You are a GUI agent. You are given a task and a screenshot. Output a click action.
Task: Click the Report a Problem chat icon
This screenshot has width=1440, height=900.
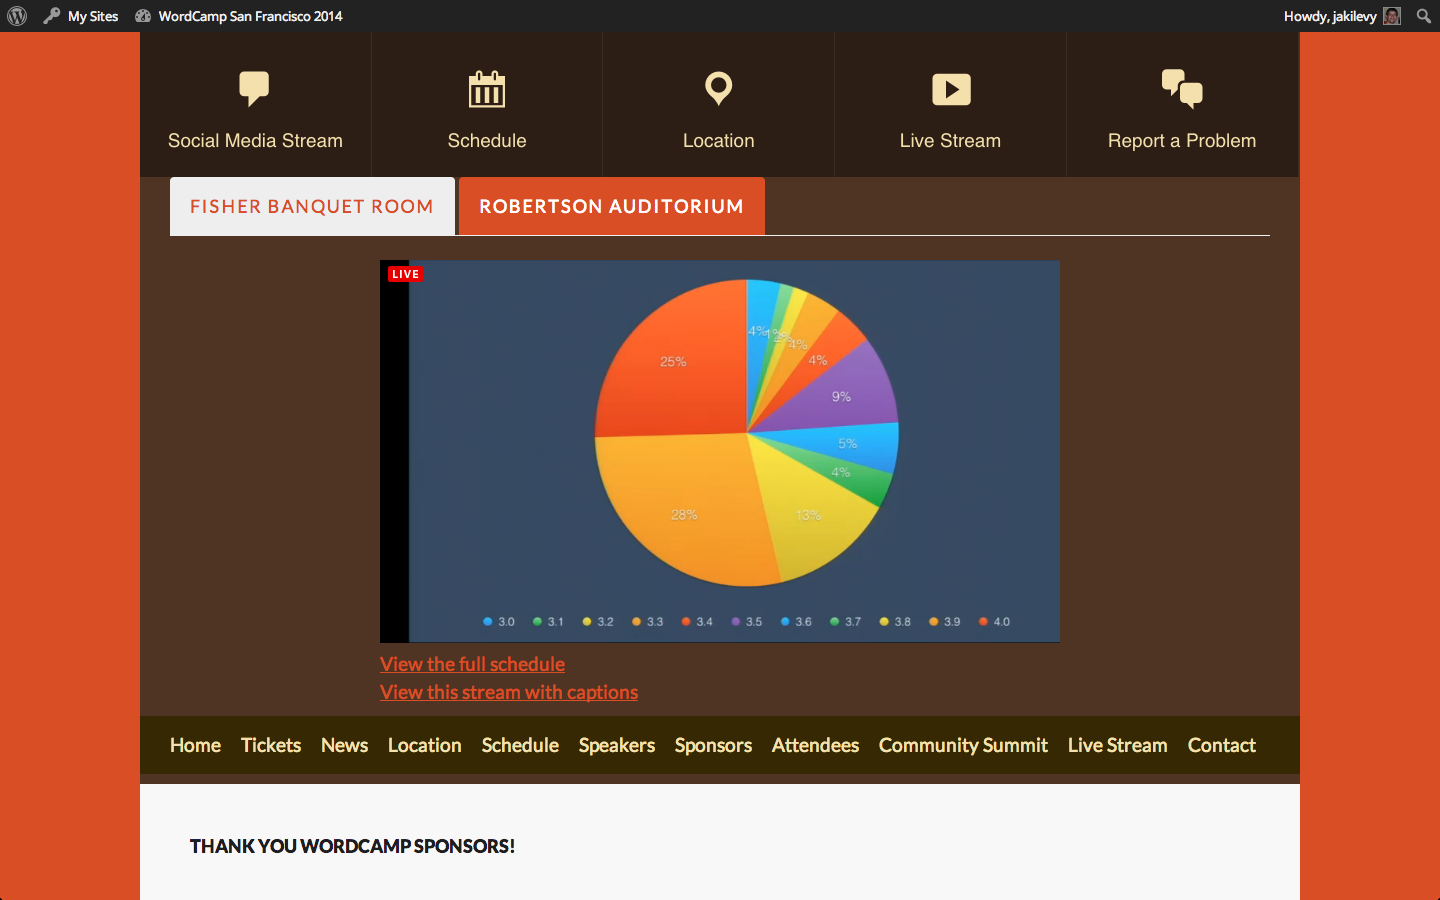pos(1181,88)
